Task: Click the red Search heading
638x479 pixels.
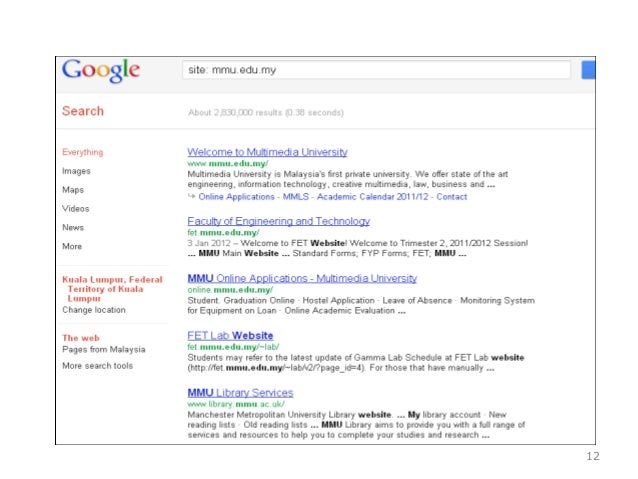Action: 83,111
